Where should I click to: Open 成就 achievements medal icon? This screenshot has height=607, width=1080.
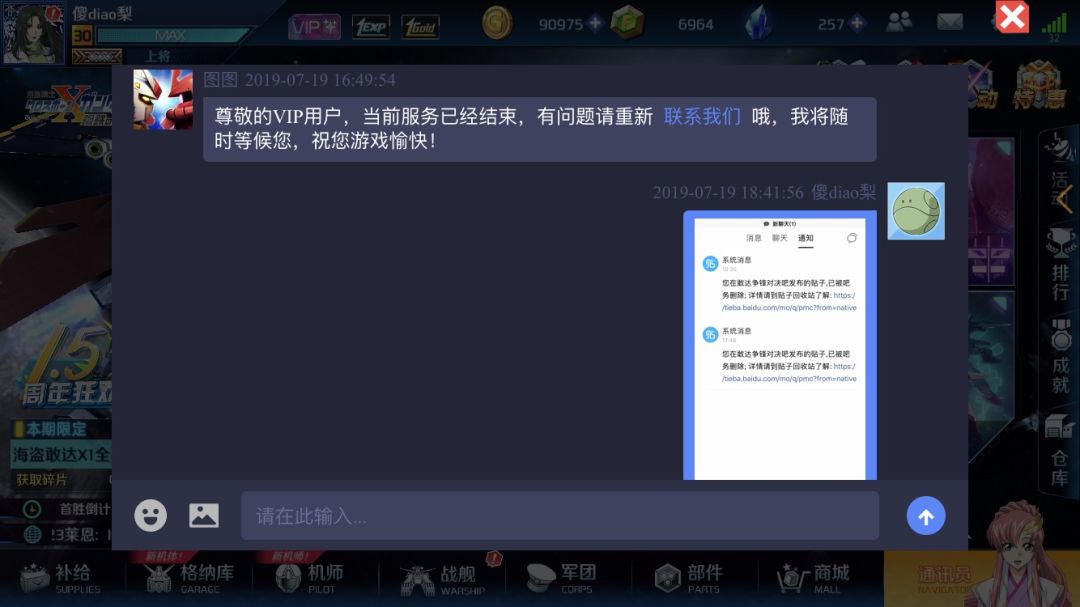point(1059,356)
